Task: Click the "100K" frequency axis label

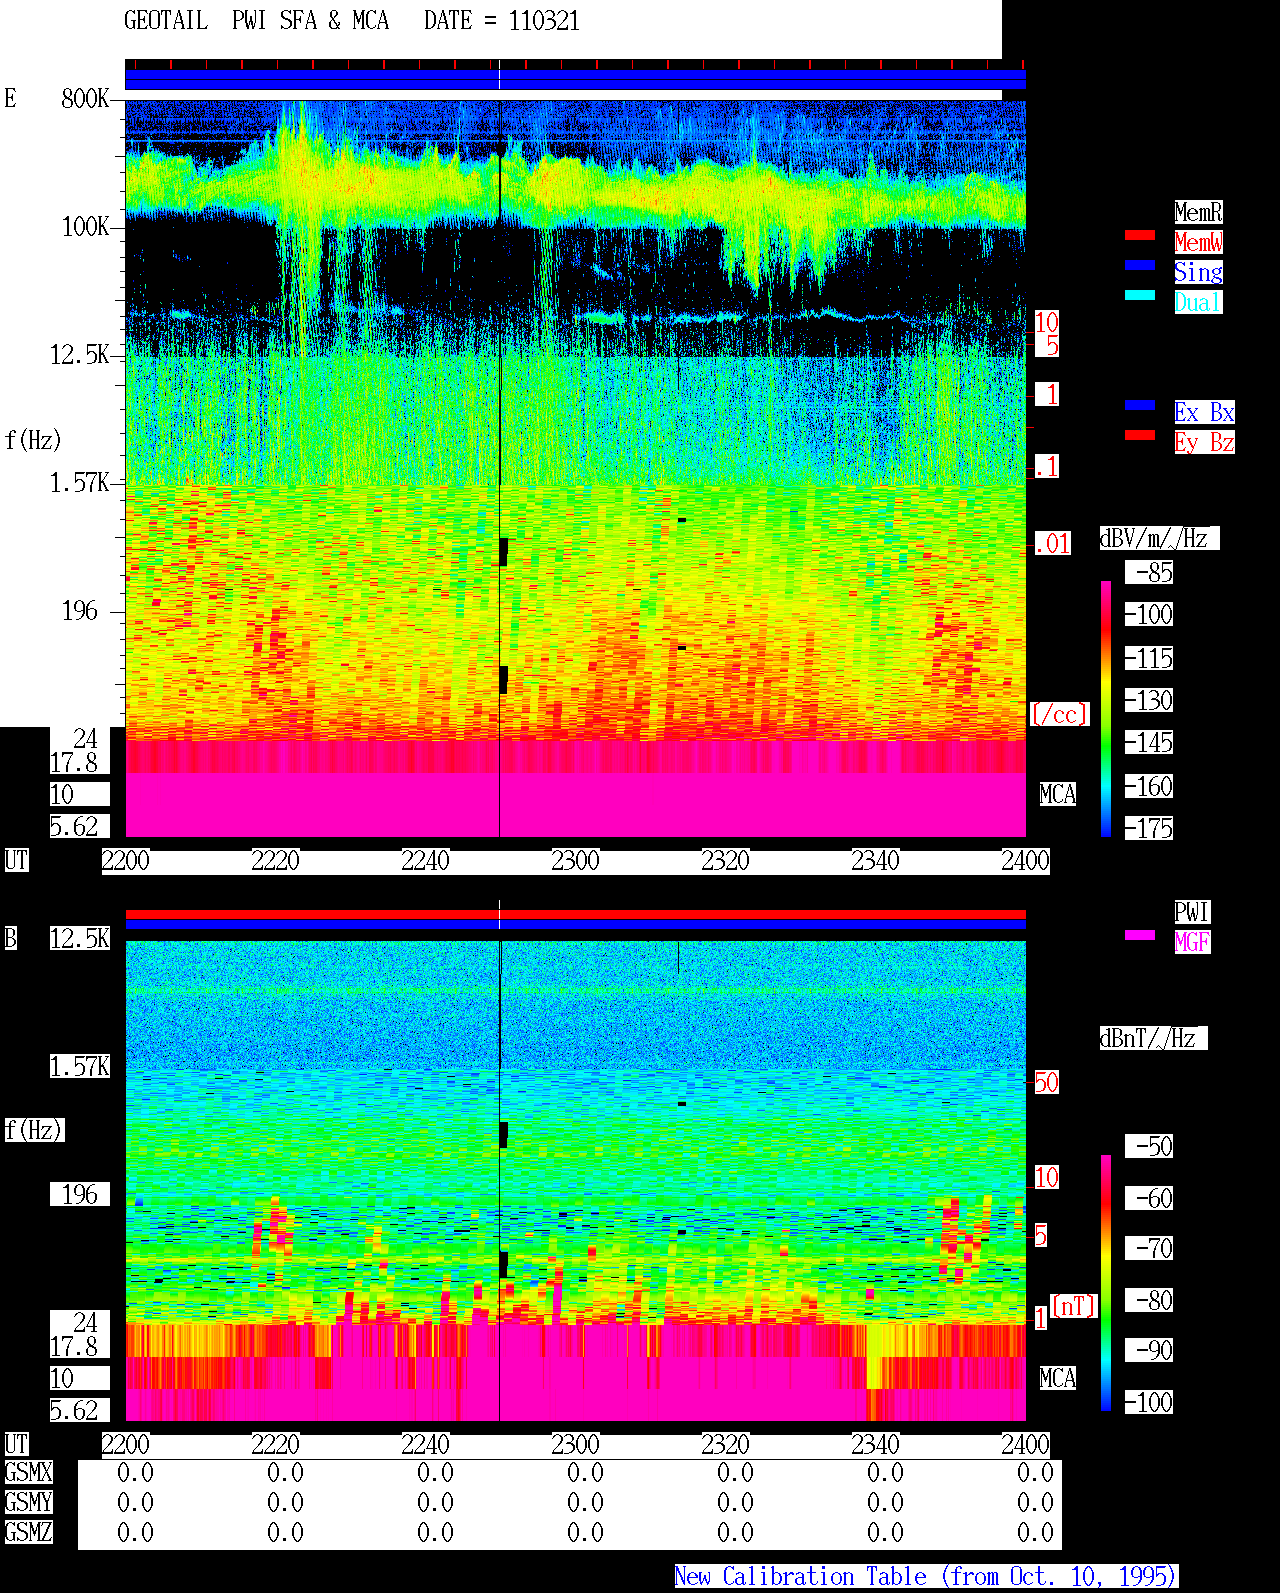Action: tap(85, 226)
